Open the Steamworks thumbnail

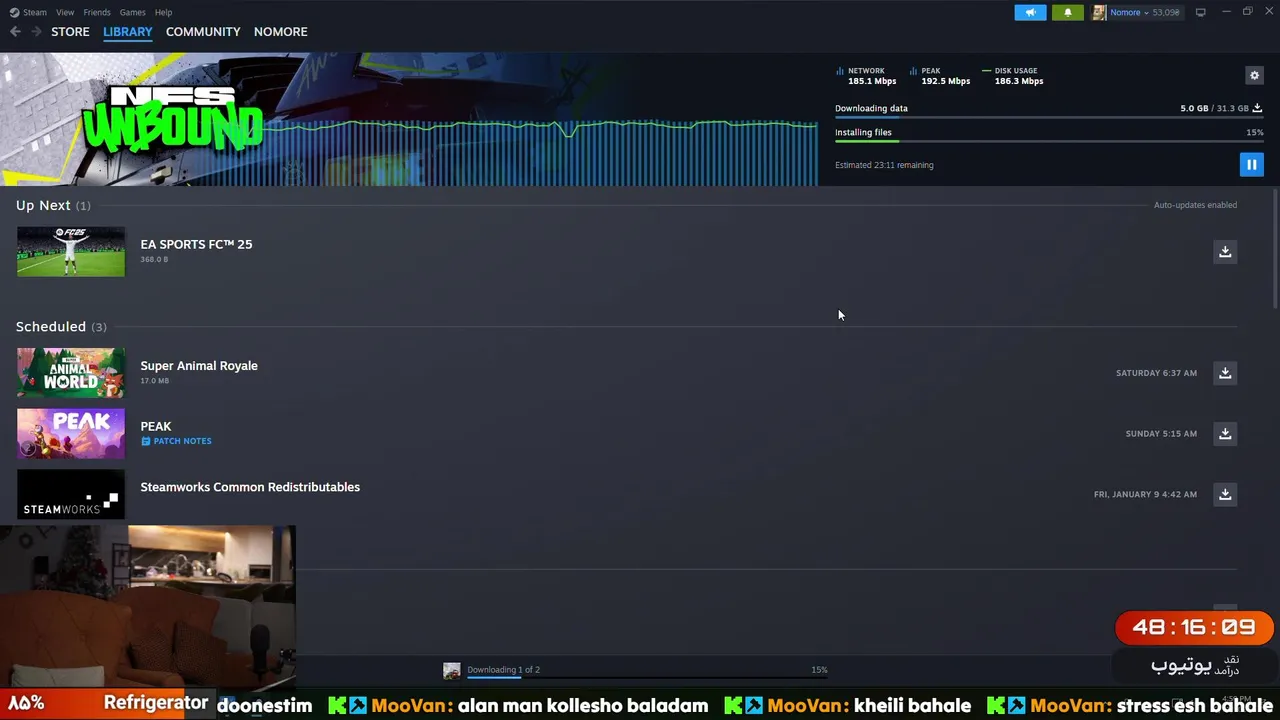click(71, 494)
